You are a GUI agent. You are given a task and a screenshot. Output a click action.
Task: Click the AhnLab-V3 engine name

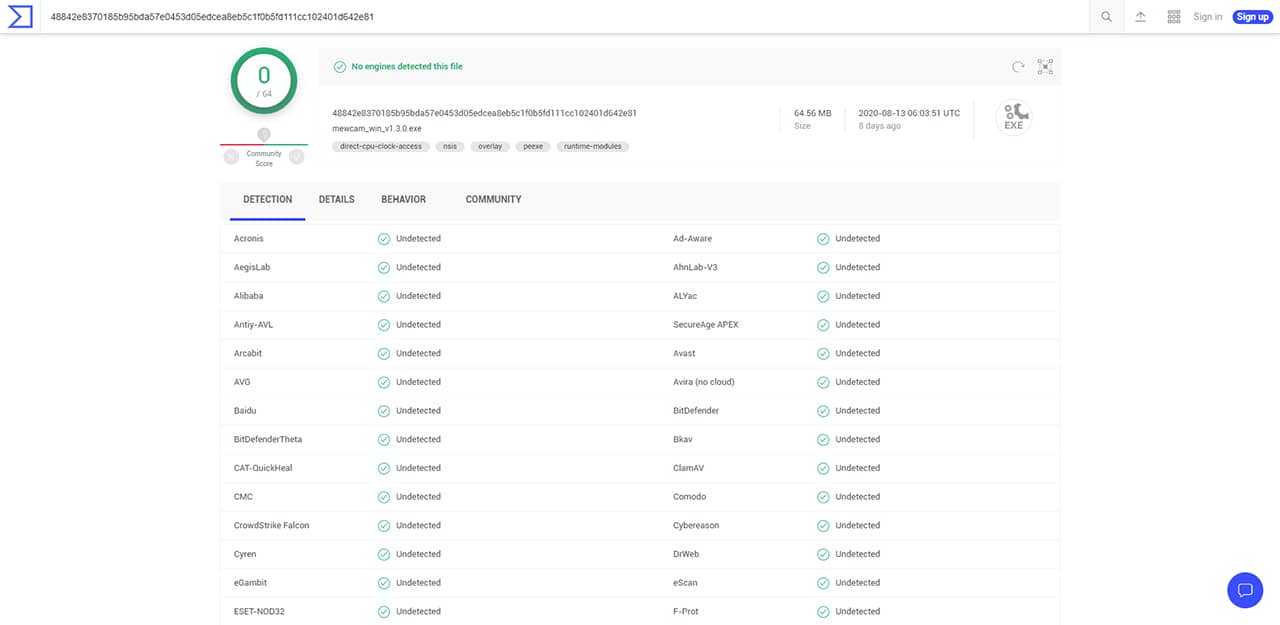(x=695, y=268)
